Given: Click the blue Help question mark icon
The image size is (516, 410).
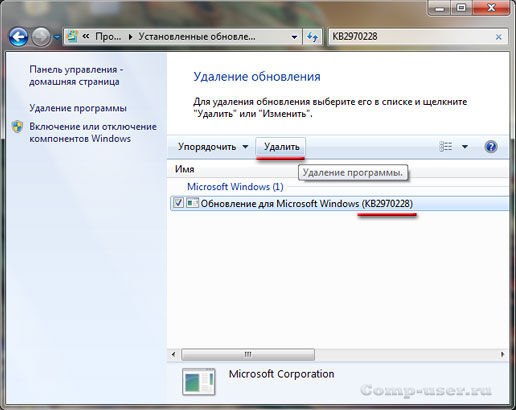Looking at the screenshot, I should tap(491, 147).
